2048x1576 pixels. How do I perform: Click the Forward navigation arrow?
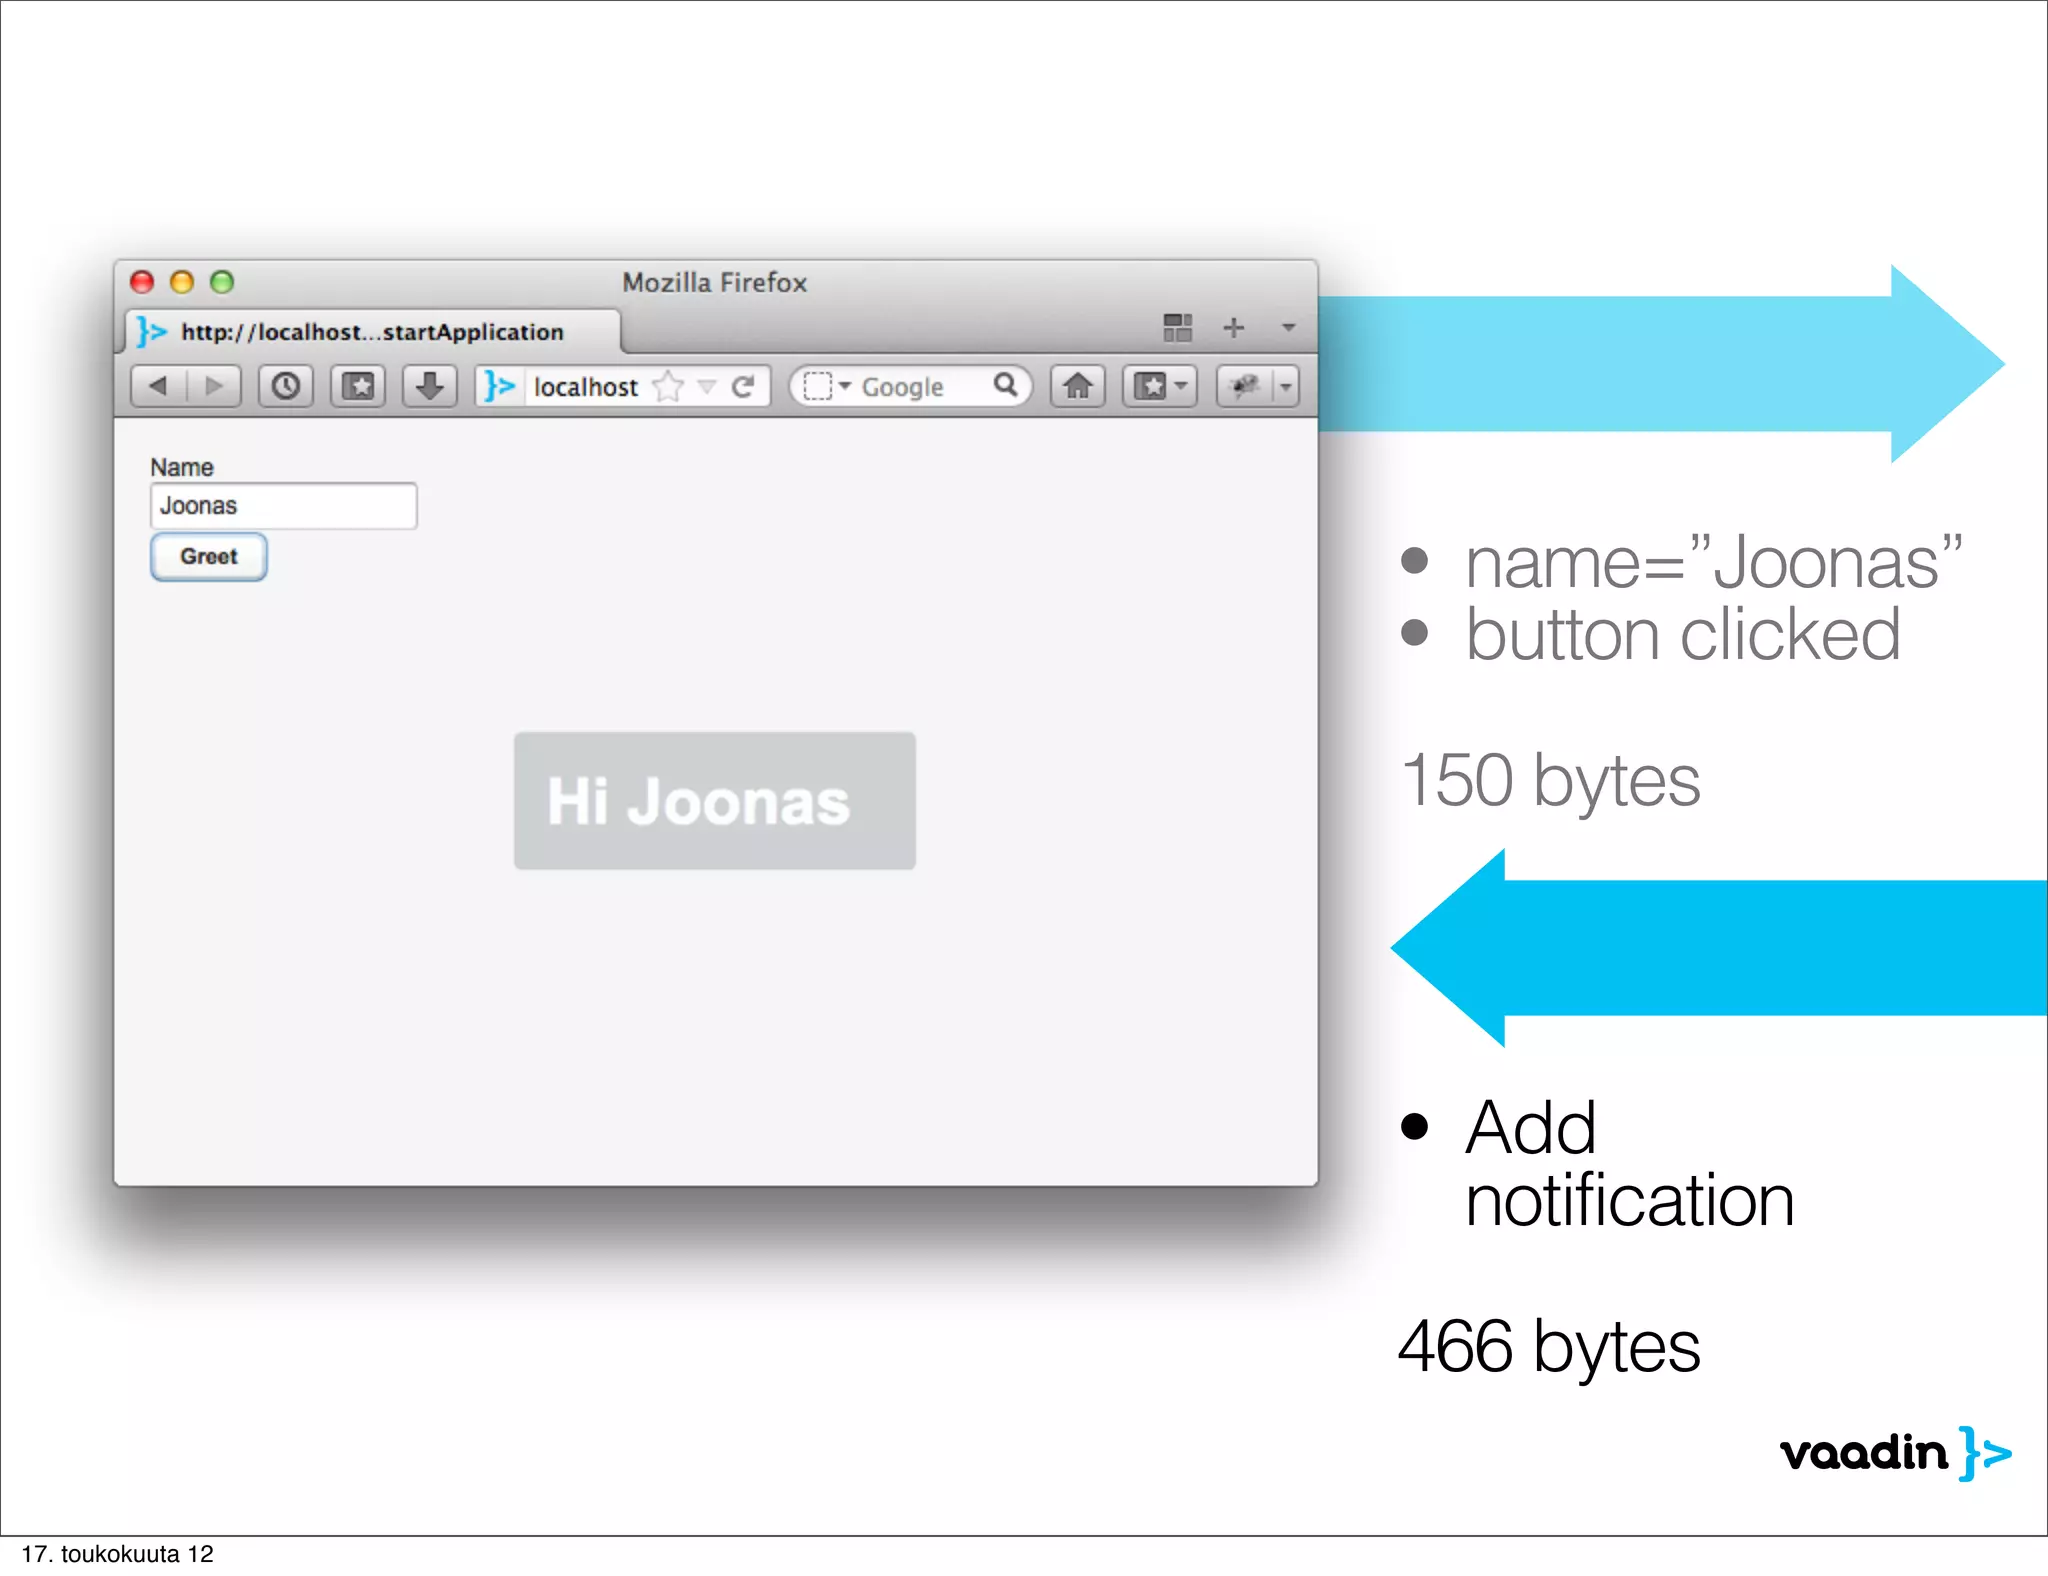pyautogui.click(x=214, y=386)
